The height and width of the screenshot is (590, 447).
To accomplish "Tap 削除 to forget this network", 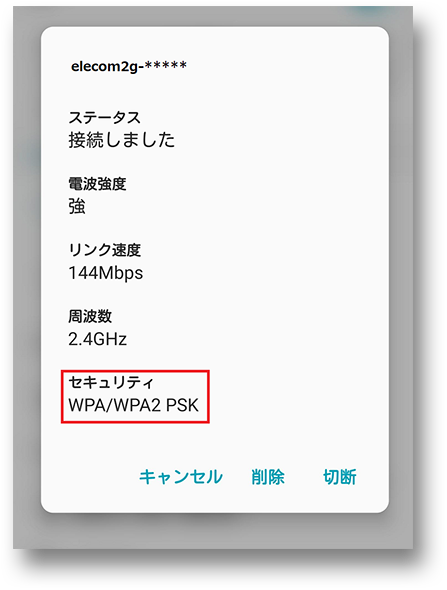I will tap(268, 476).
